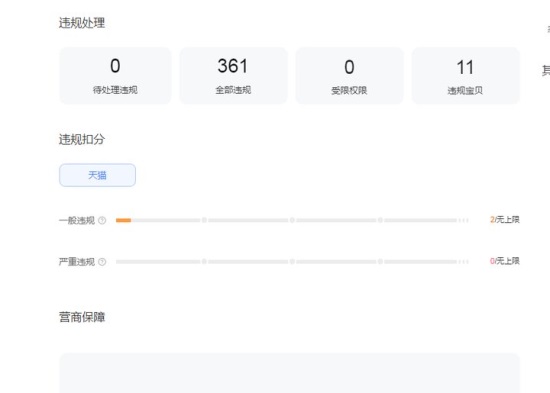Click first milestone dot on 一般违规 bar
The height and width of the screenshot is (393, 550).
tap(204, 220)
